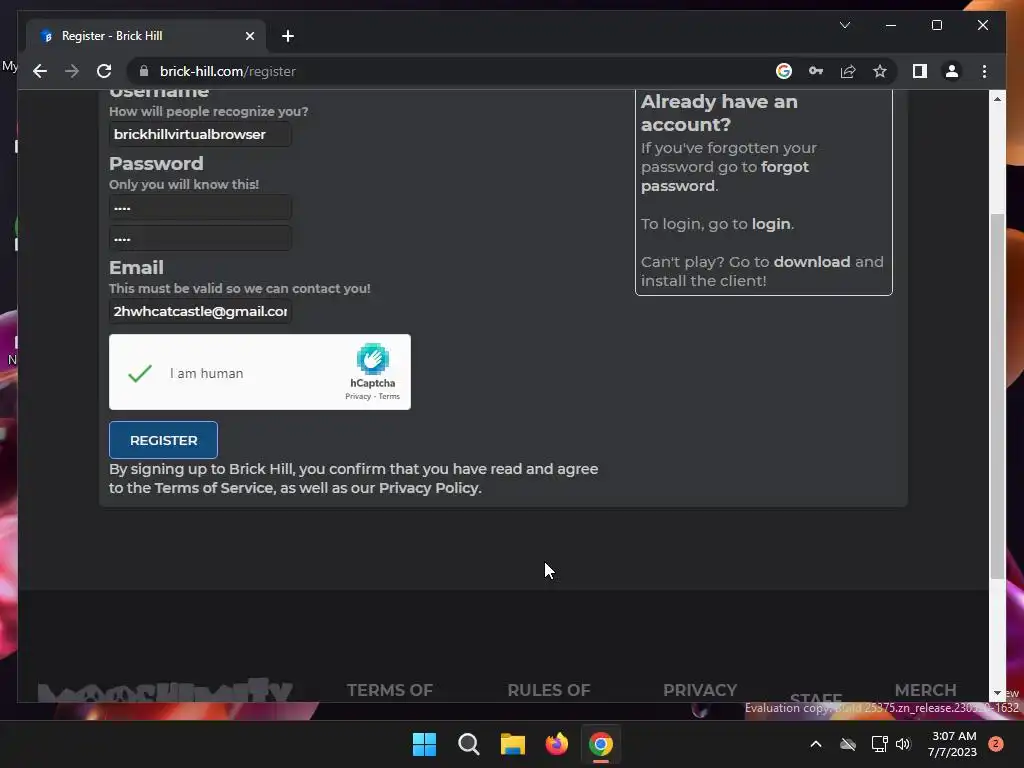Open hCaptcha Privacy link
Image resolution: width=1024 pixels, height=768 pixels.
pyautogui.click(x=358, y=396)
